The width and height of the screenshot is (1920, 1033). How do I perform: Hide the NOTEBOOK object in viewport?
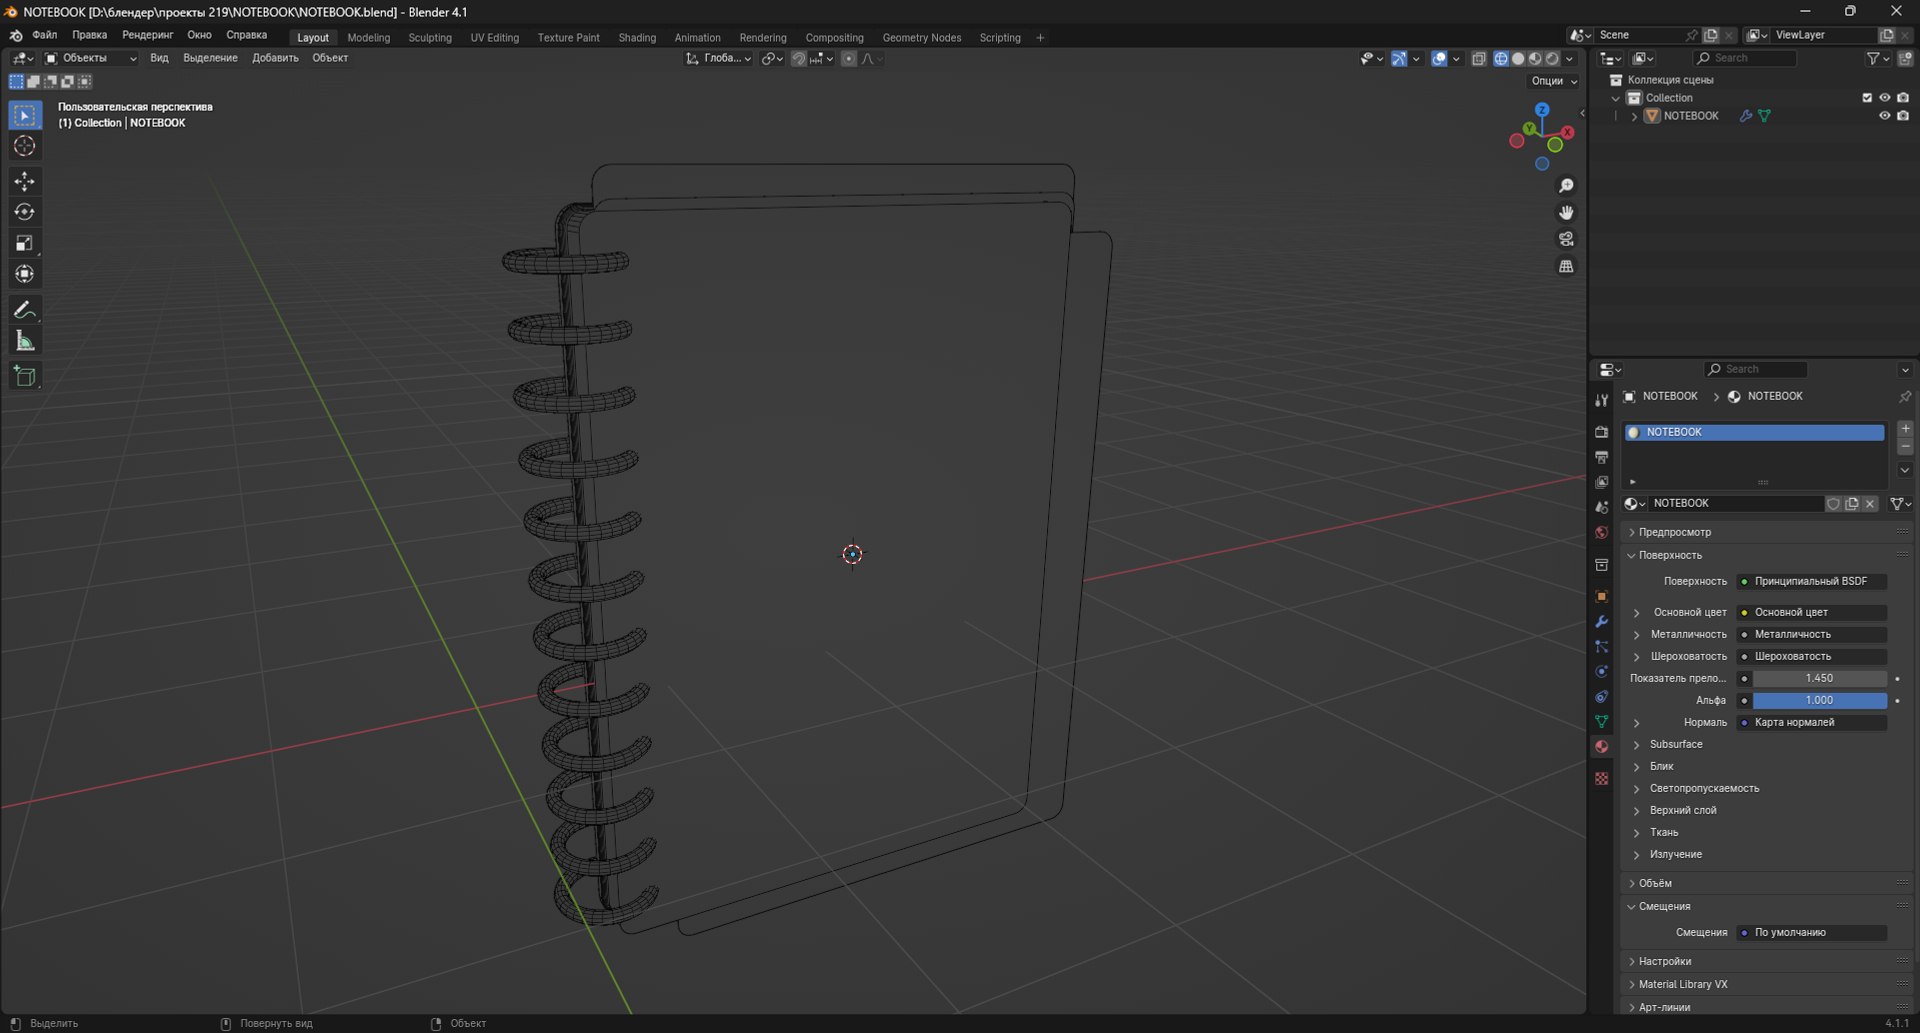pos(1884,116)
